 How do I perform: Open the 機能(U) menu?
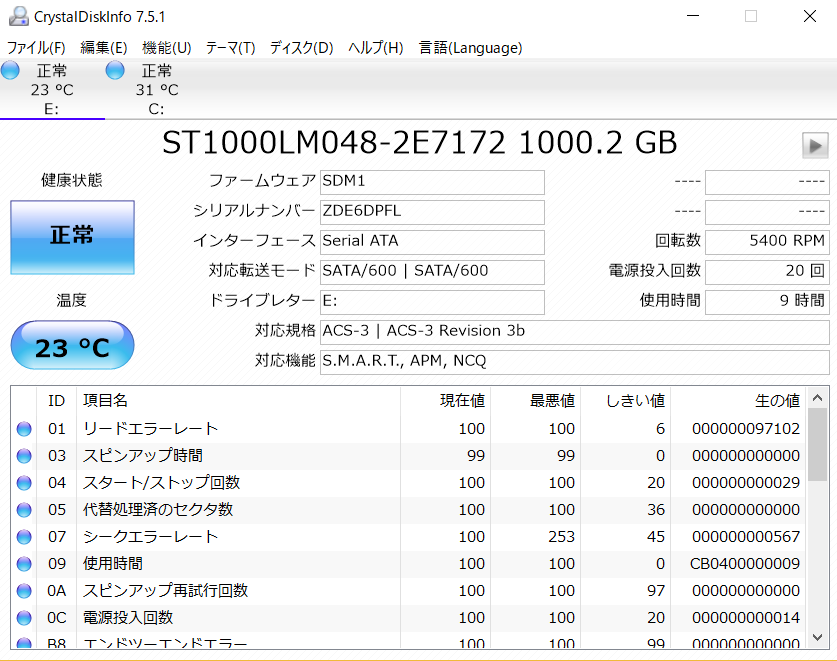pyautogui.click(x=167, y=48)
